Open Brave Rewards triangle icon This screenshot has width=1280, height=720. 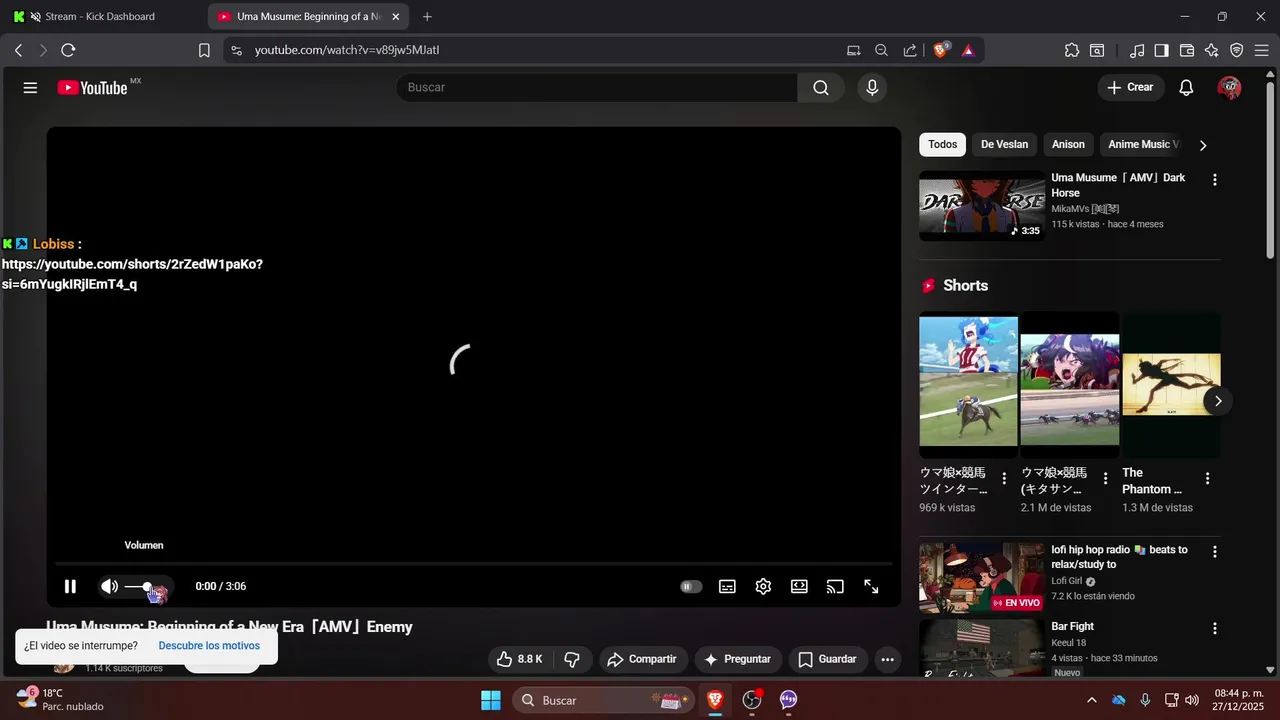pyautogui.click(x=968, y=50)
